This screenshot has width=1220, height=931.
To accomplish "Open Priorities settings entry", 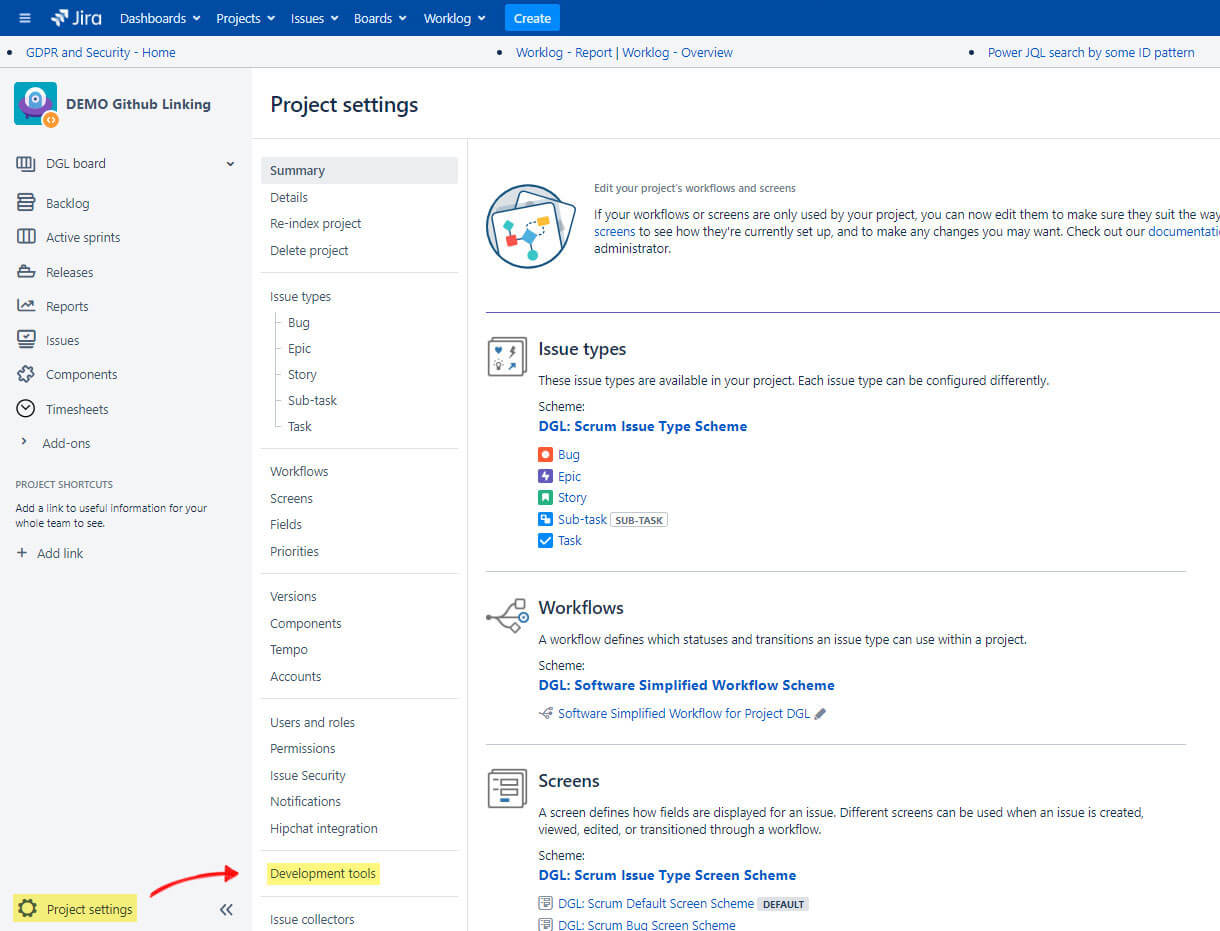I will (x=294, y=551).
